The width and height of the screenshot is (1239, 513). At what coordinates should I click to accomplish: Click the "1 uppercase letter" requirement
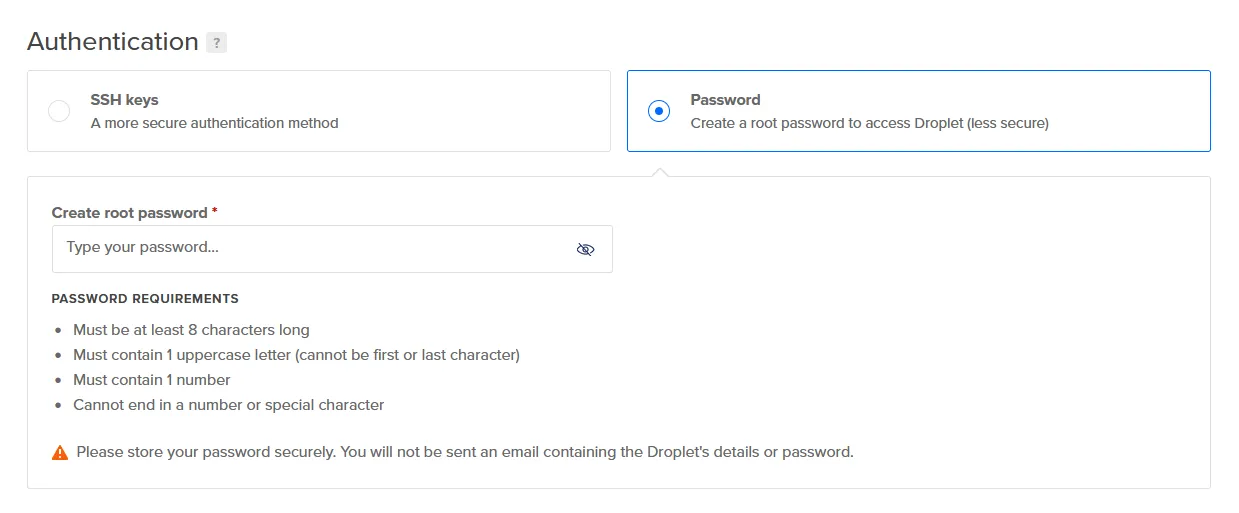(296, 355)
